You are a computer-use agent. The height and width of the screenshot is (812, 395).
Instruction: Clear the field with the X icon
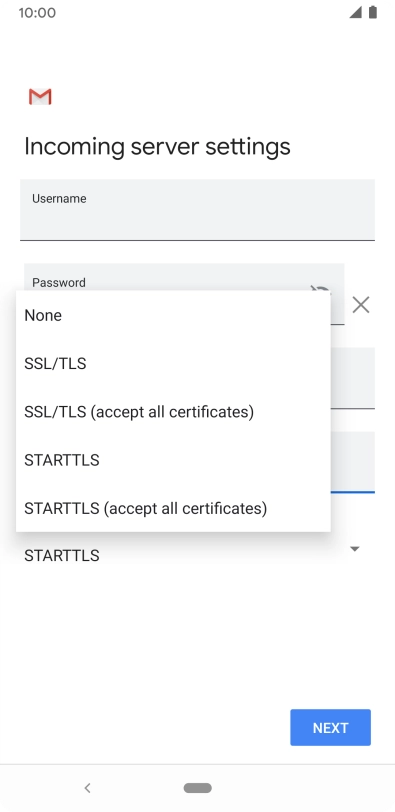tap(361, 305)
